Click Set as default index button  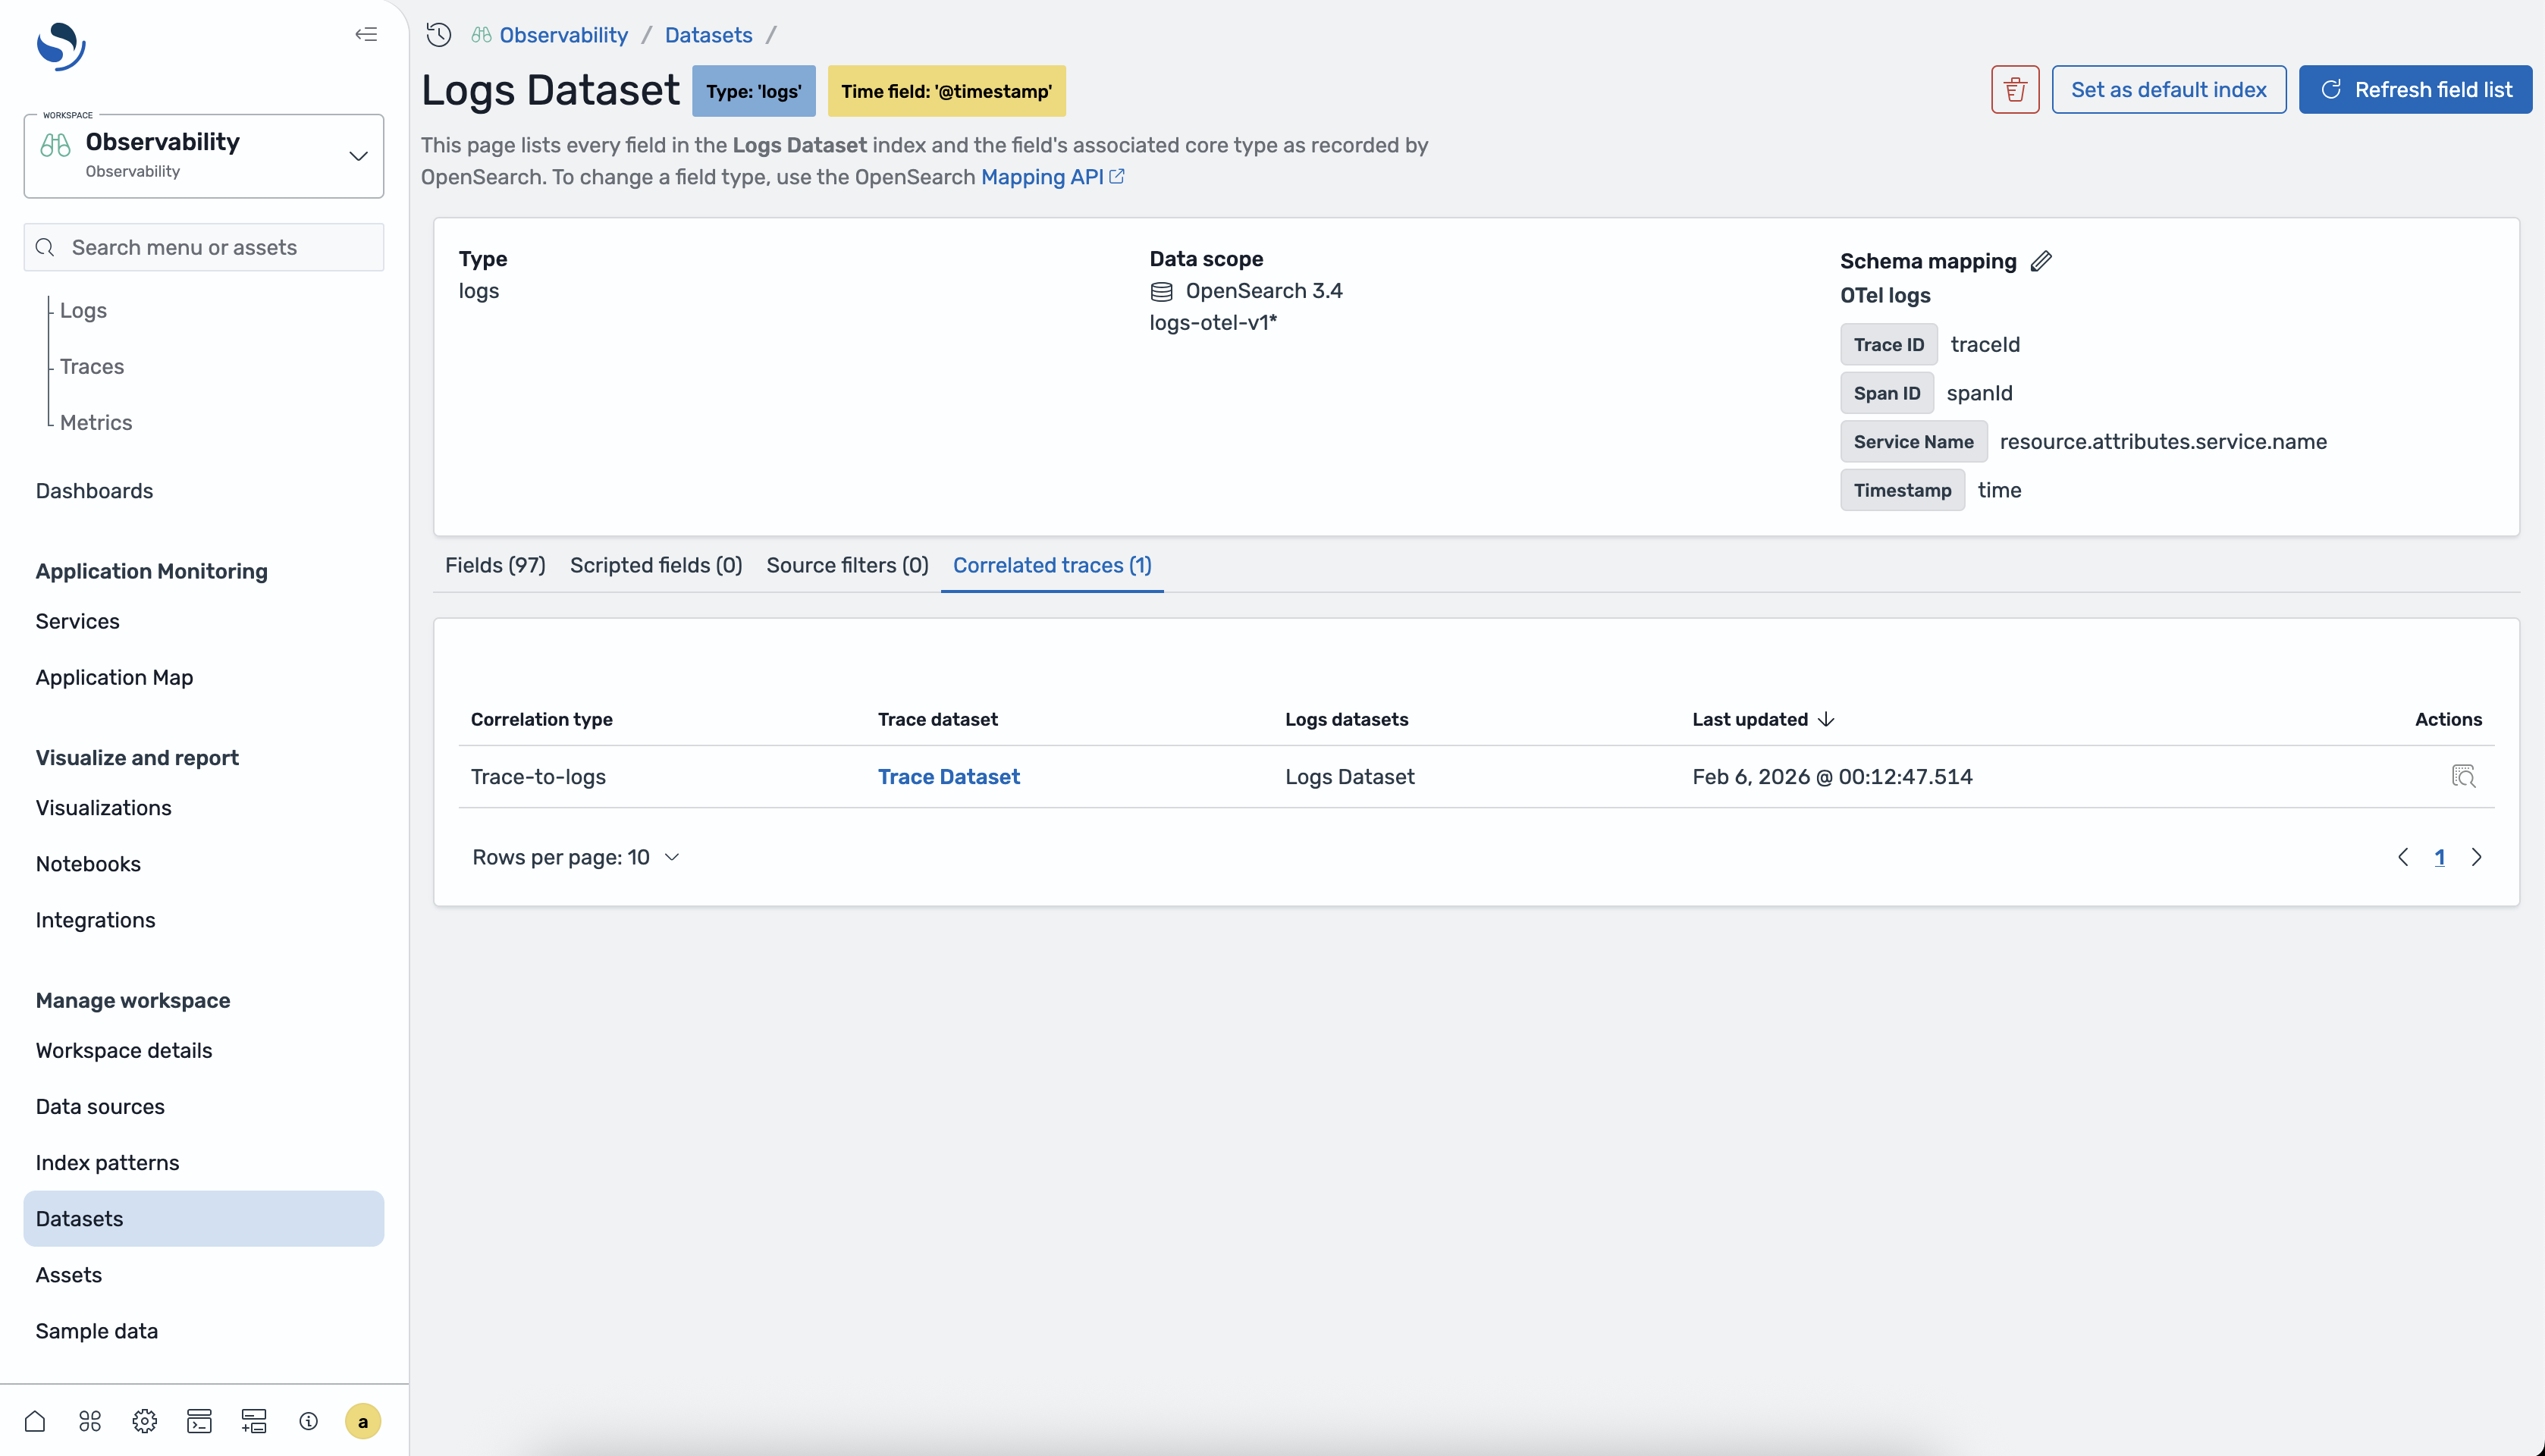tap(2168, 90)
